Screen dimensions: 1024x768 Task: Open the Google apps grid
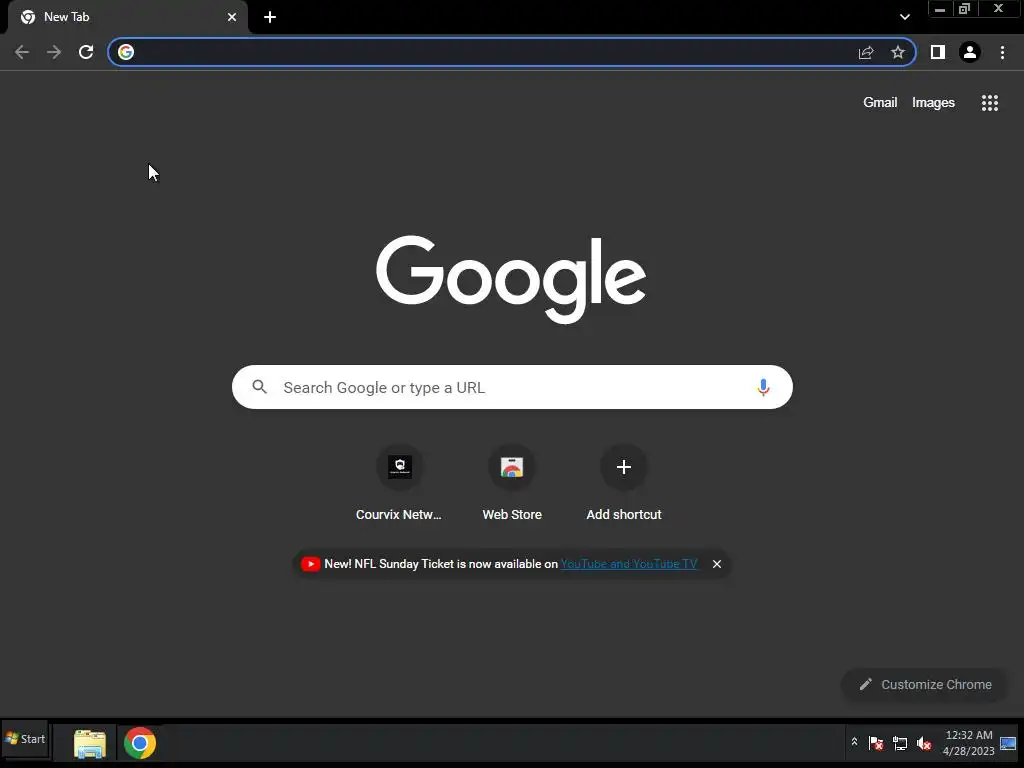[990, 103]
